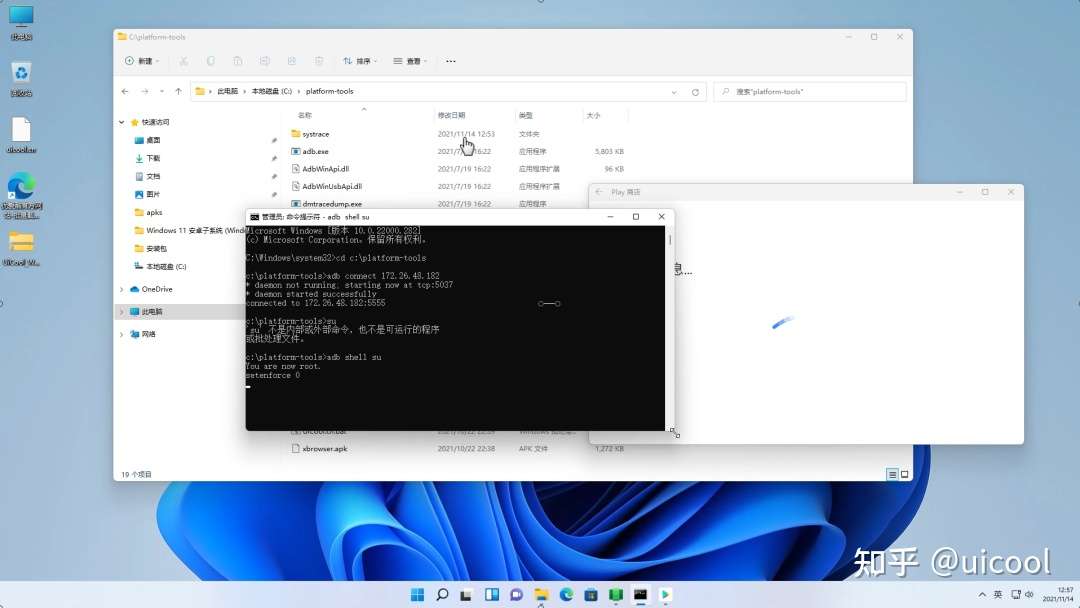
Task: Click 英 input language indicator
Action: coord(997,594)
